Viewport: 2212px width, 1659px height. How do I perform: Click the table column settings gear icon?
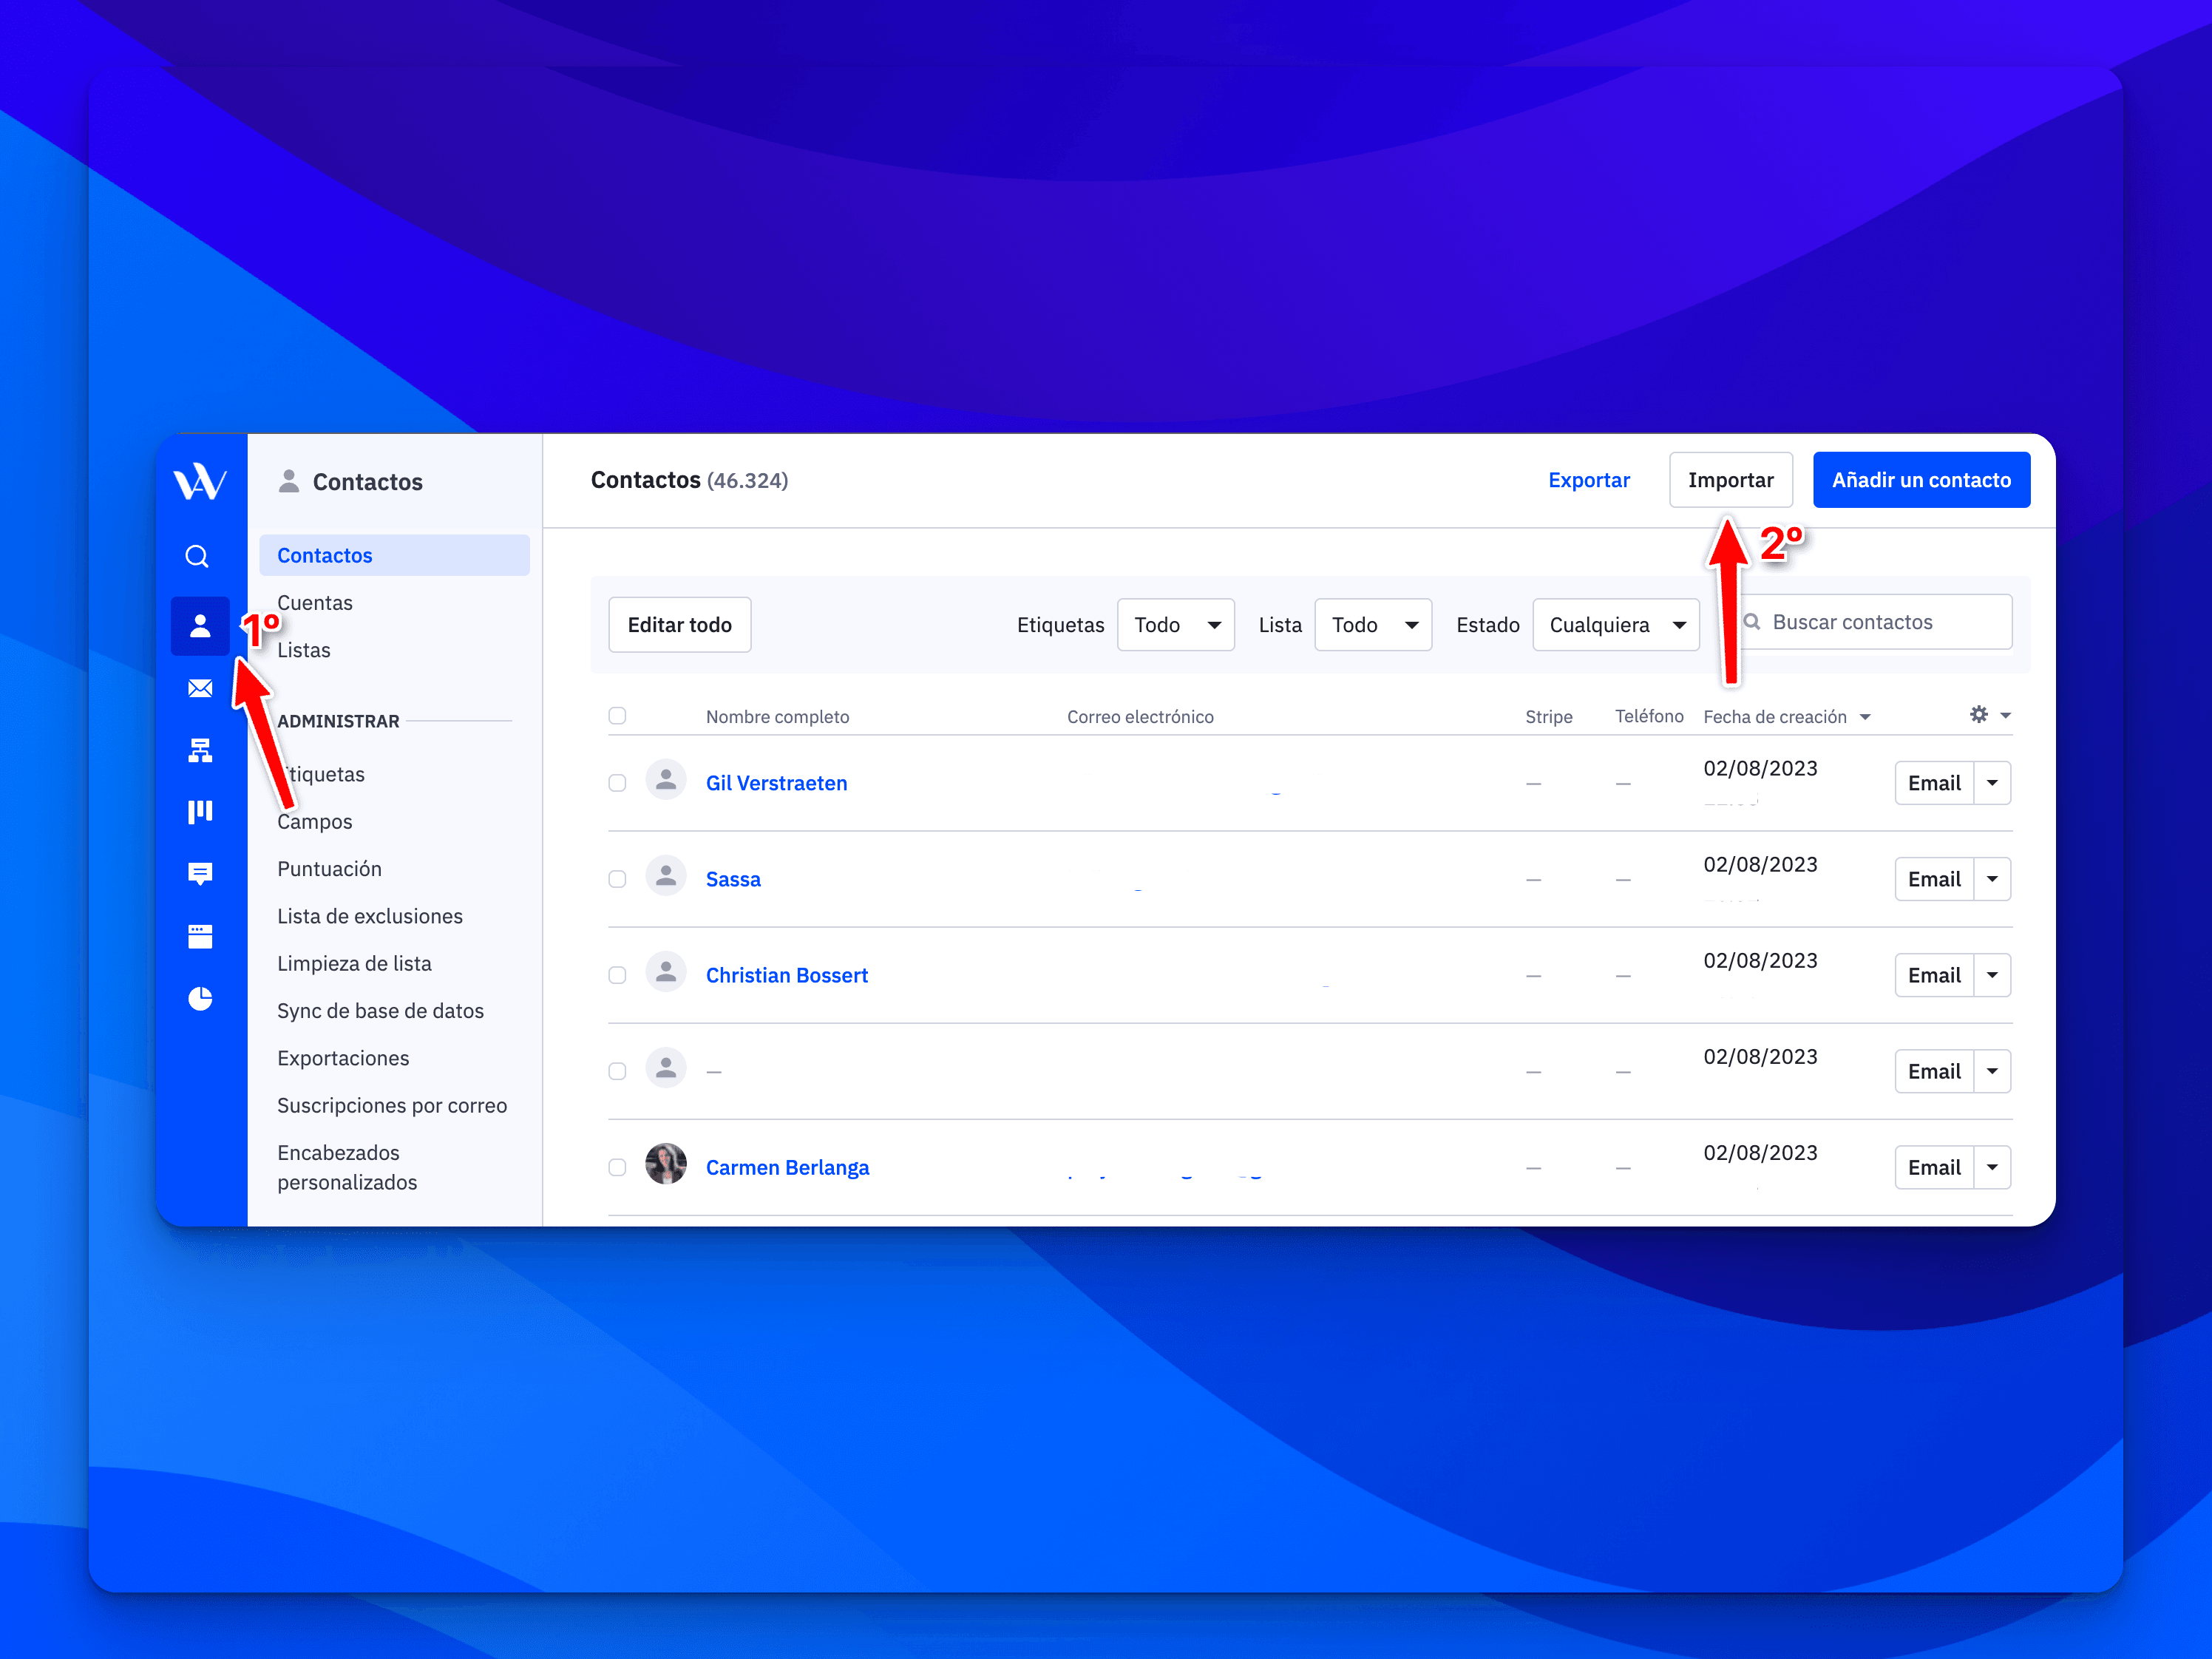1979,714
